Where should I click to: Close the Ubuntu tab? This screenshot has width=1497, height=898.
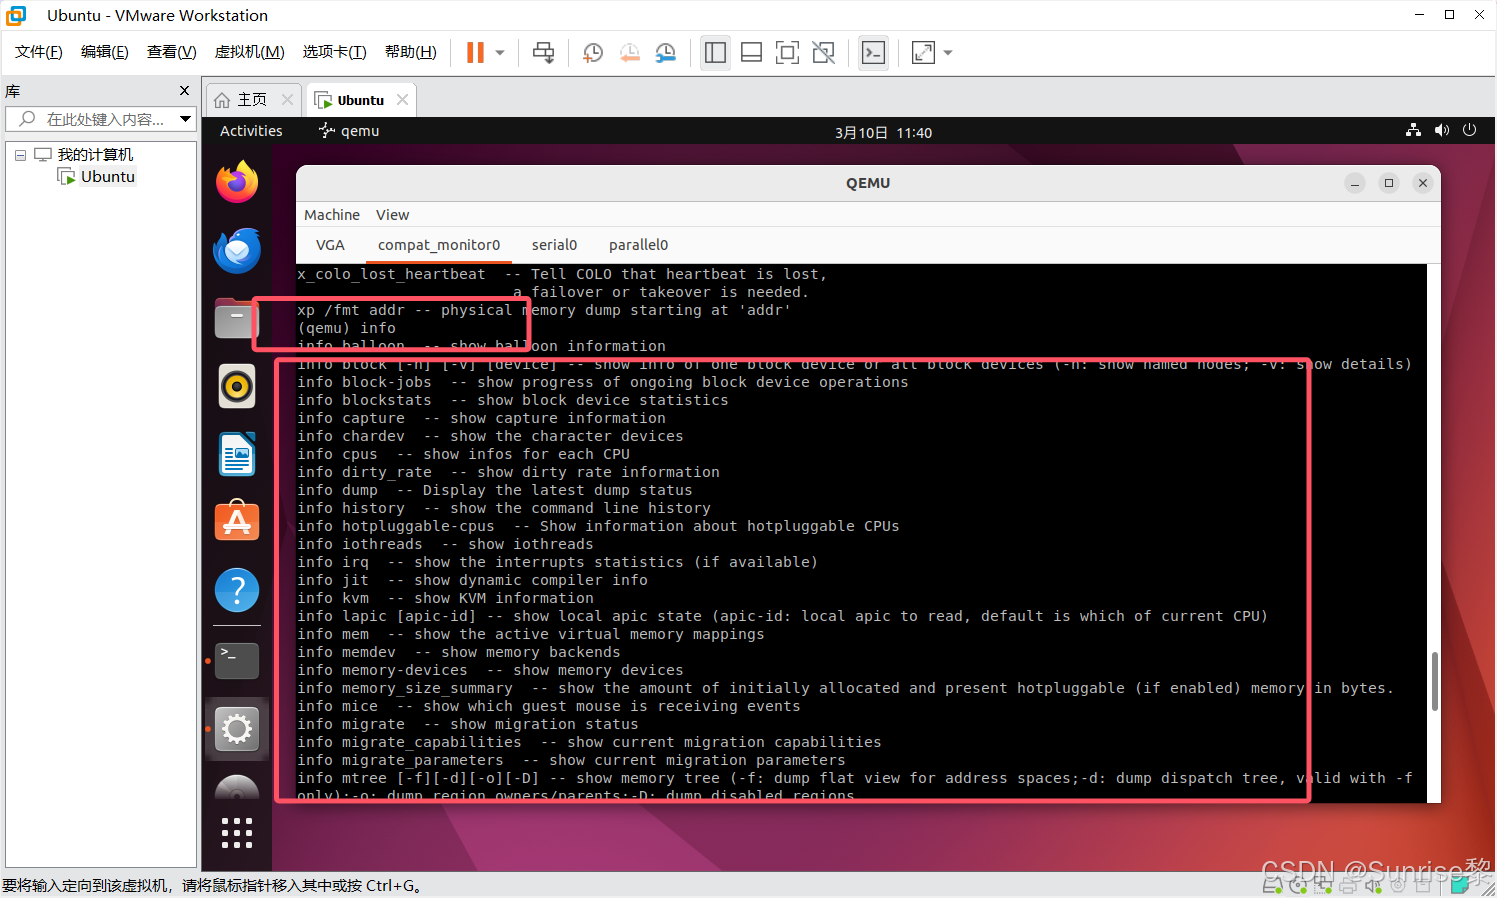(402, 100)
